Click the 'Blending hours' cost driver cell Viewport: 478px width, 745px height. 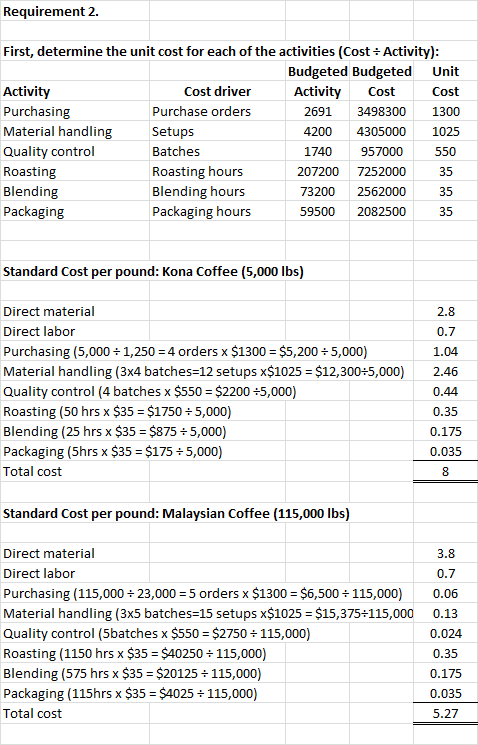(198, 191)
